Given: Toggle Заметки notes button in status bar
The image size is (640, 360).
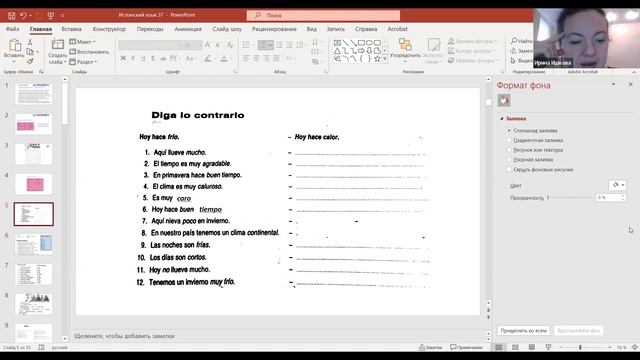Looking at the screenshot, I should [x=430, y=347].
